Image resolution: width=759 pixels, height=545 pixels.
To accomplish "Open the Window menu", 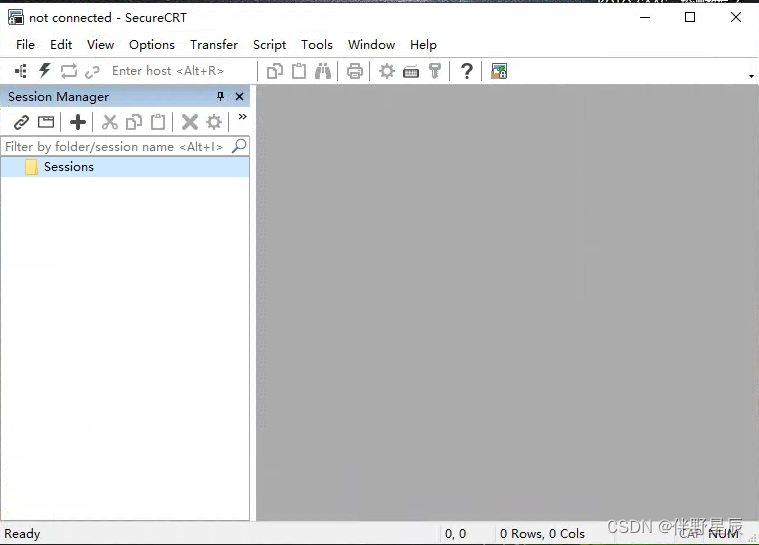I will pyautogui.click(x=371, y=45).
